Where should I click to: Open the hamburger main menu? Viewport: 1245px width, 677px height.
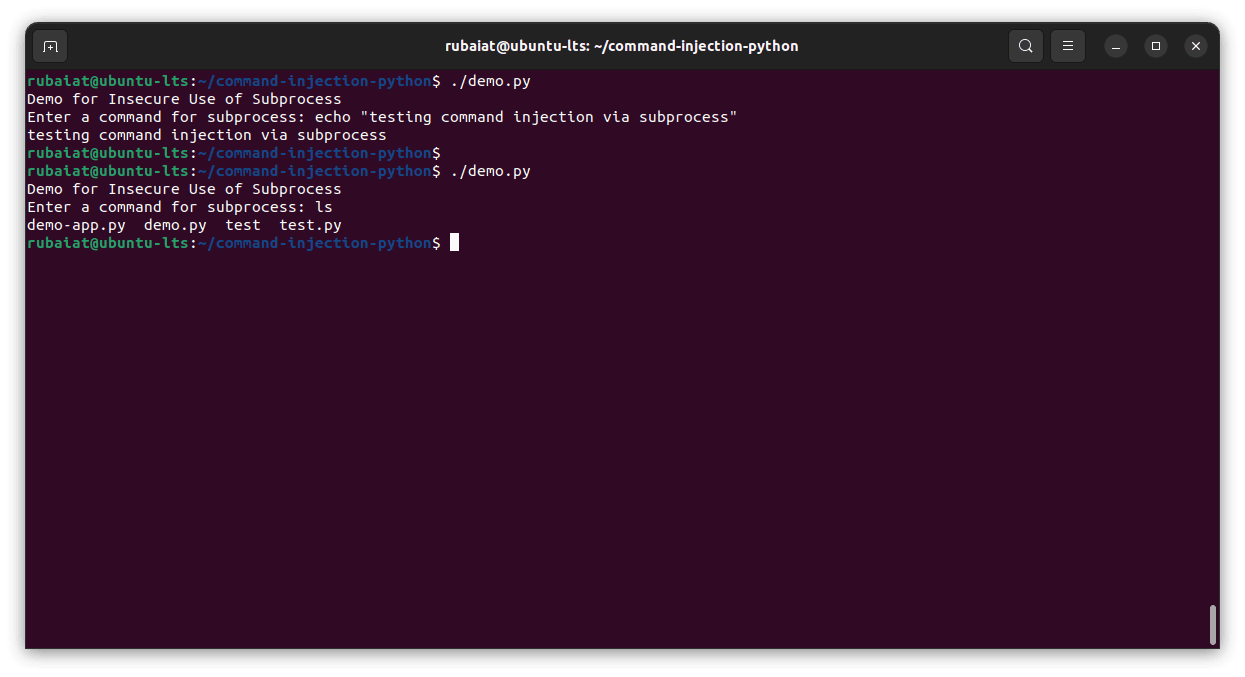click(1068, 46)
